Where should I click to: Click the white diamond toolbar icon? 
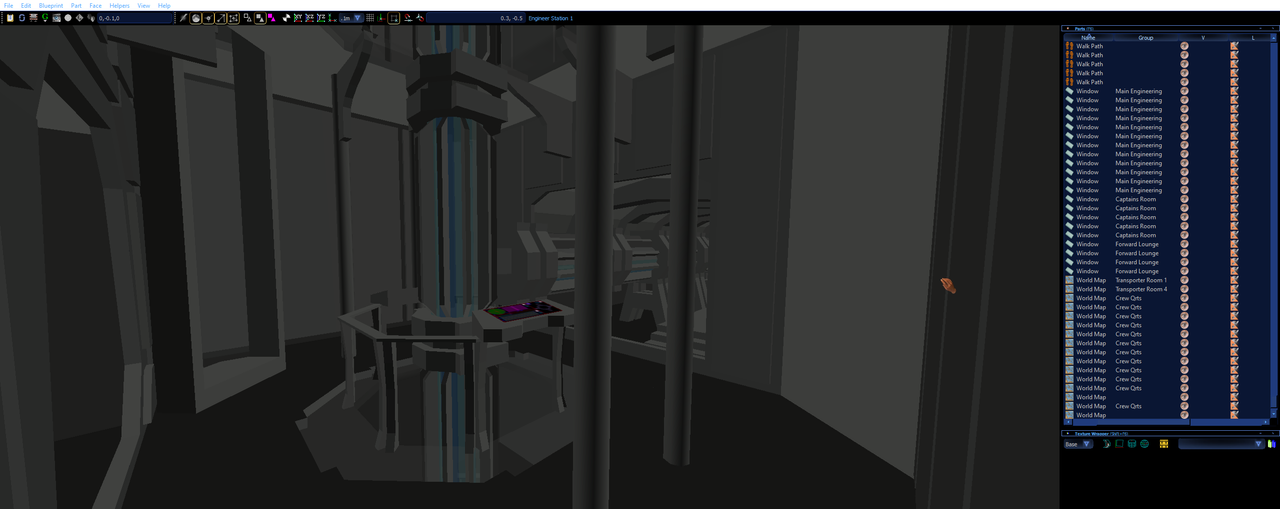(x=79, y=18)
